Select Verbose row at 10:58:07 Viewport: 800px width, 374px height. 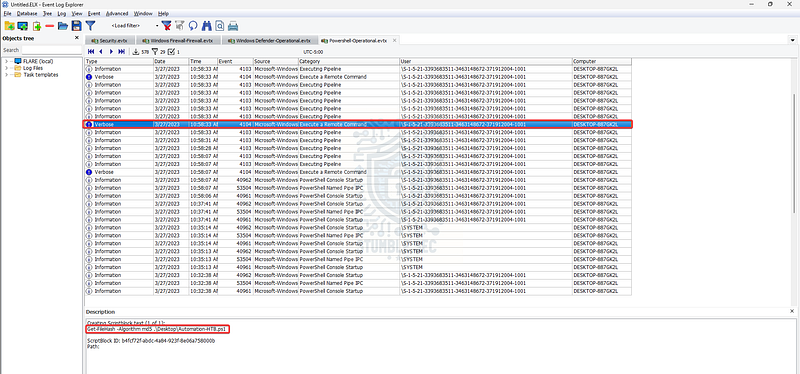click(x=358, y=172)
